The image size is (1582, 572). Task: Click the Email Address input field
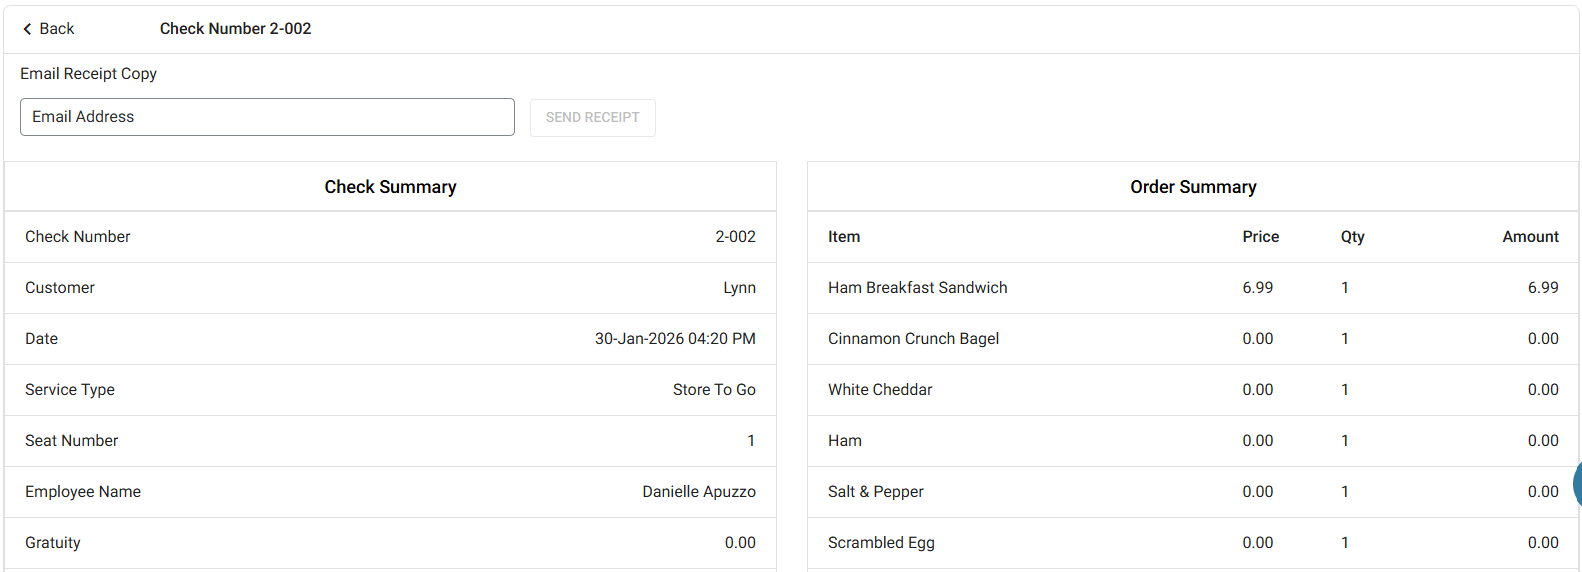(x=267, y=117)
